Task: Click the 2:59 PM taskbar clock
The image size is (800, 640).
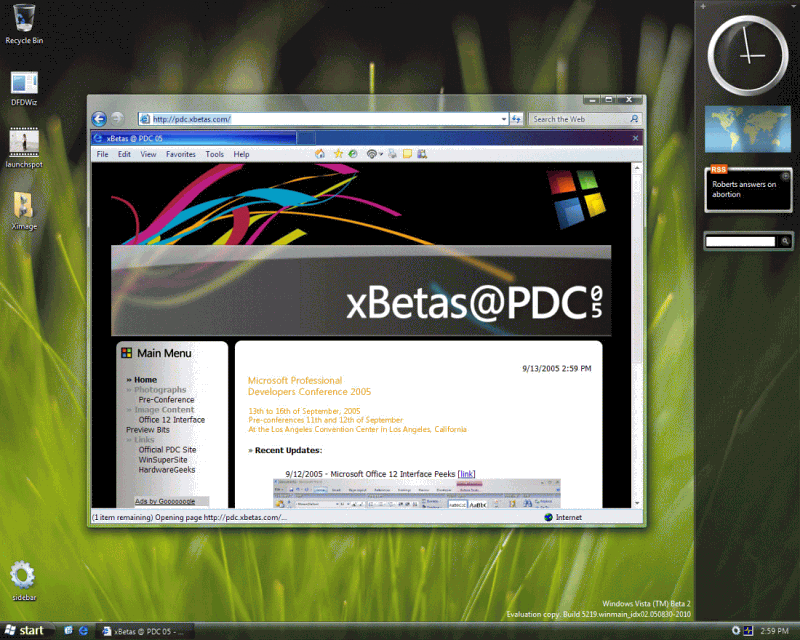Action: (x=774, y=631)
